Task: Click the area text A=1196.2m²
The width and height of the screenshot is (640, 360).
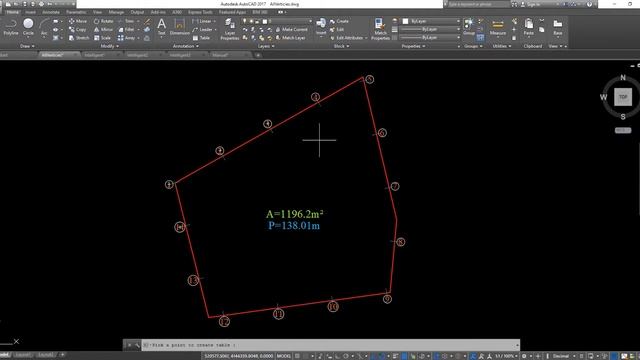Action: tap(294, 214)
